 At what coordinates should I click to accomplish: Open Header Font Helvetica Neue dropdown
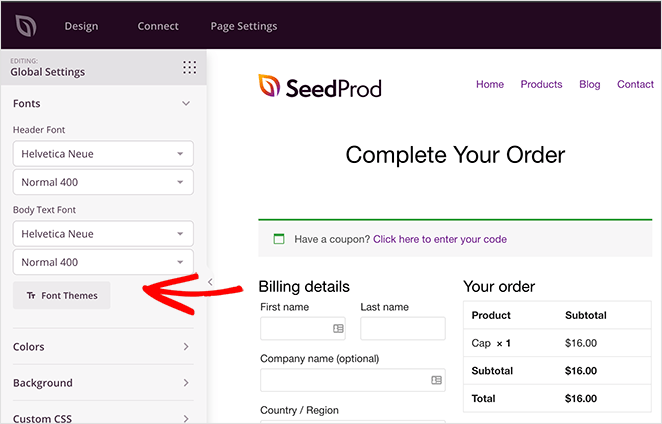[x=103, y=154]
